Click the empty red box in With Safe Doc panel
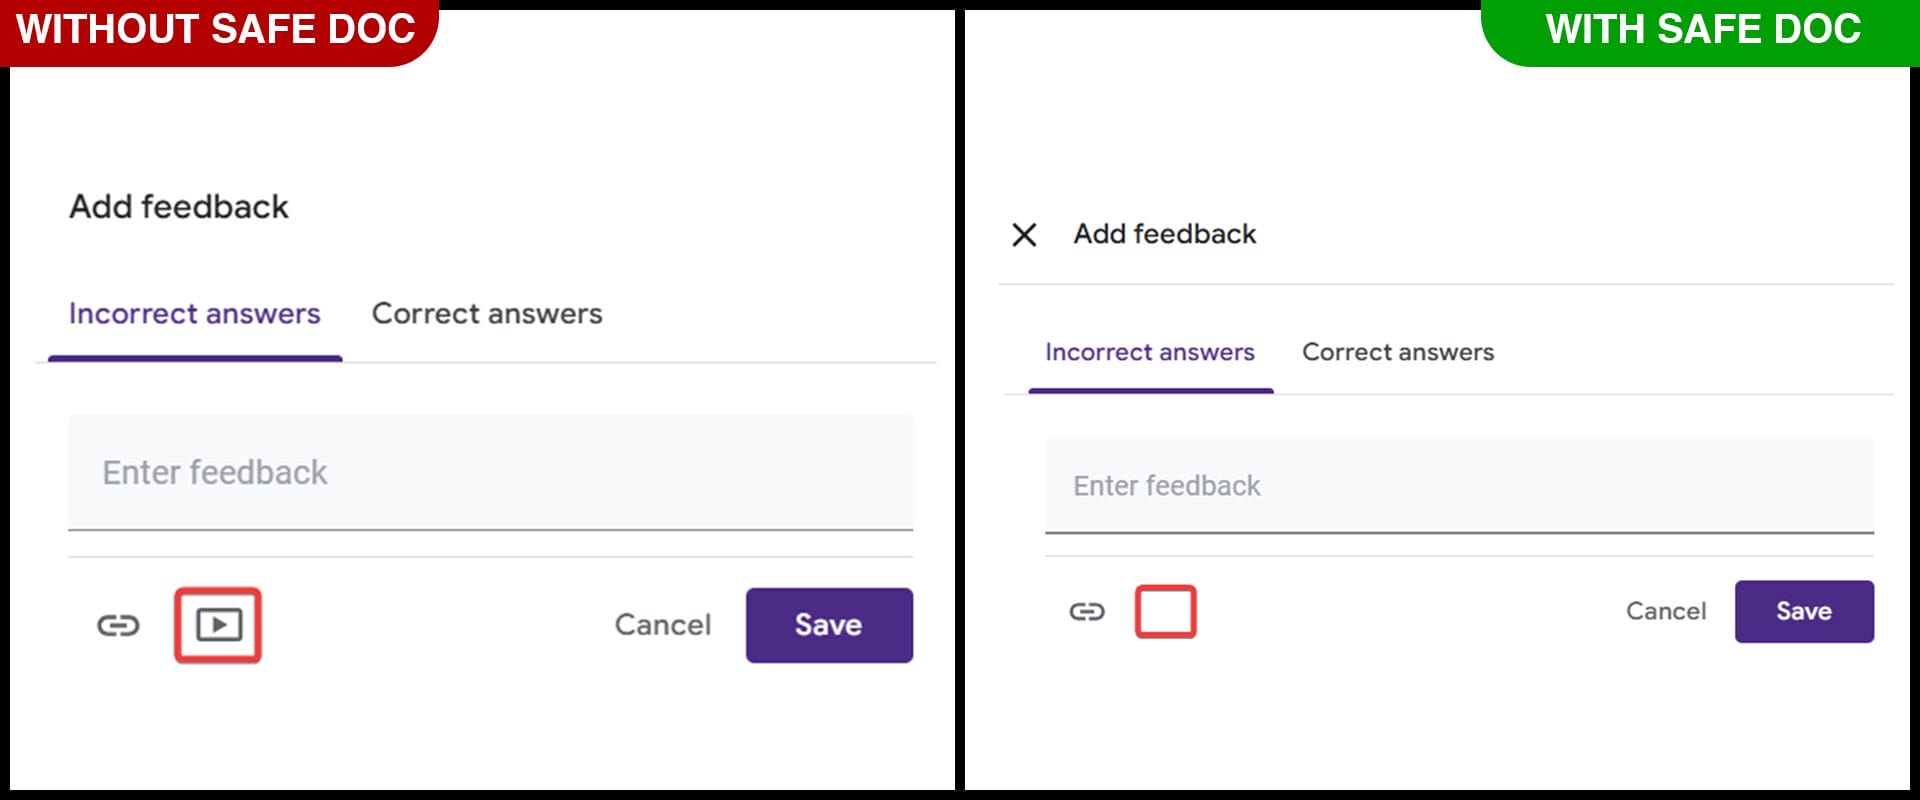Screen dimensions: 1920x800 (1166, 611)
